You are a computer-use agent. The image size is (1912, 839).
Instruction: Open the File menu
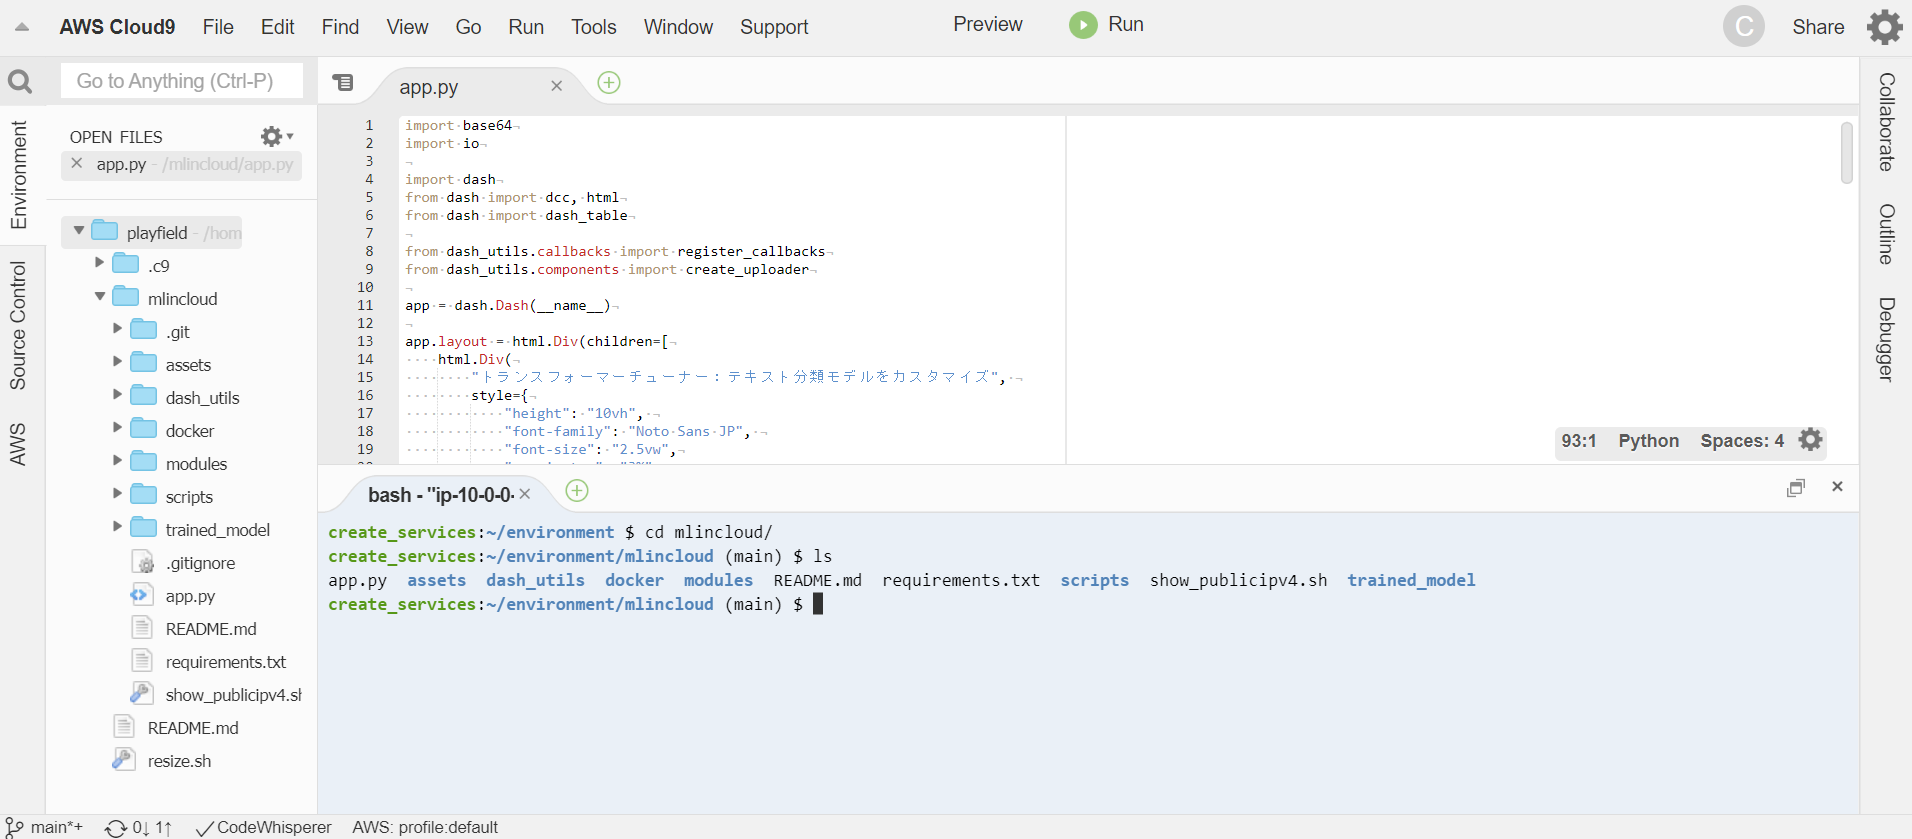[218, 27]
